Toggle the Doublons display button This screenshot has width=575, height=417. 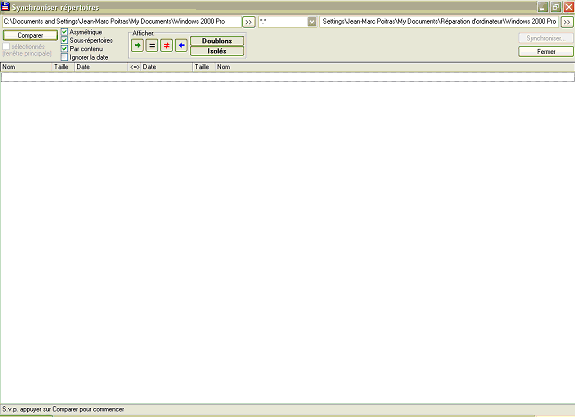tap(217, 41)
